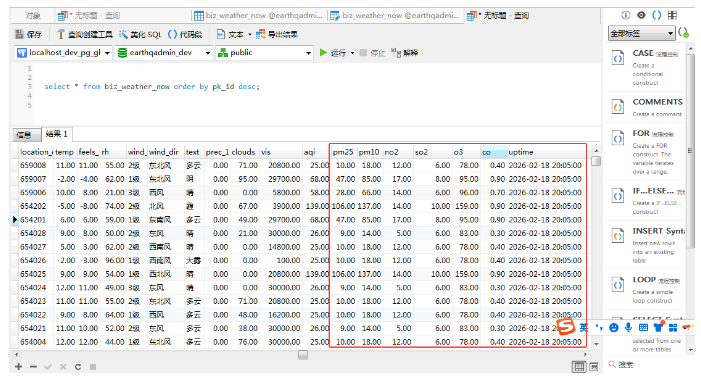Select the location cell 659008

pos(35,165)
